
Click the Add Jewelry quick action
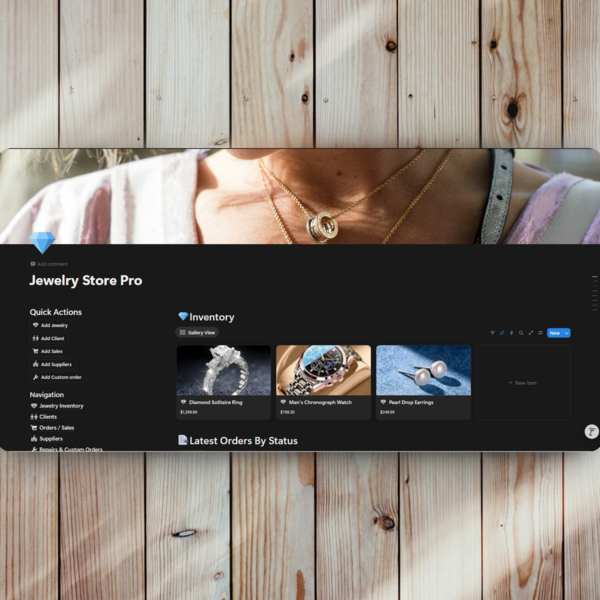pyautogui.click(x=50, y=325)
